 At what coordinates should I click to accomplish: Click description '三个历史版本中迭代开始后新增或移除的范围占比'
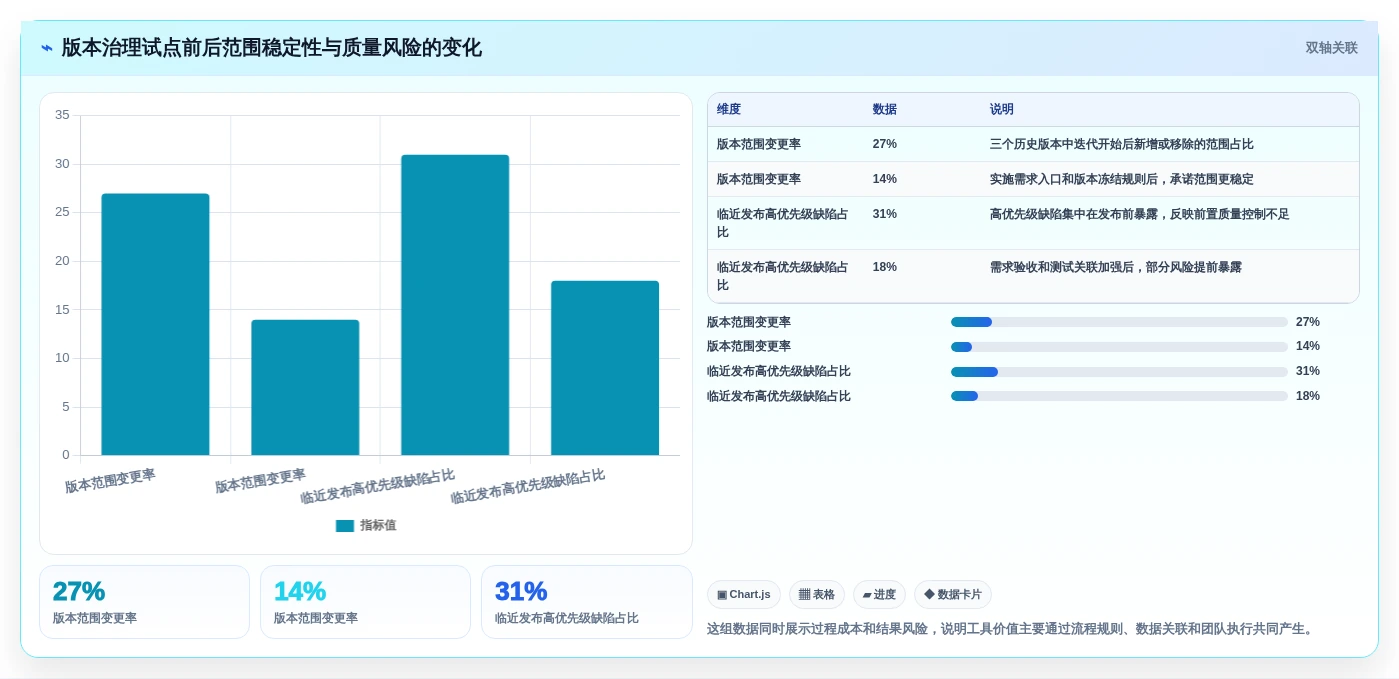coord(1121,144)
